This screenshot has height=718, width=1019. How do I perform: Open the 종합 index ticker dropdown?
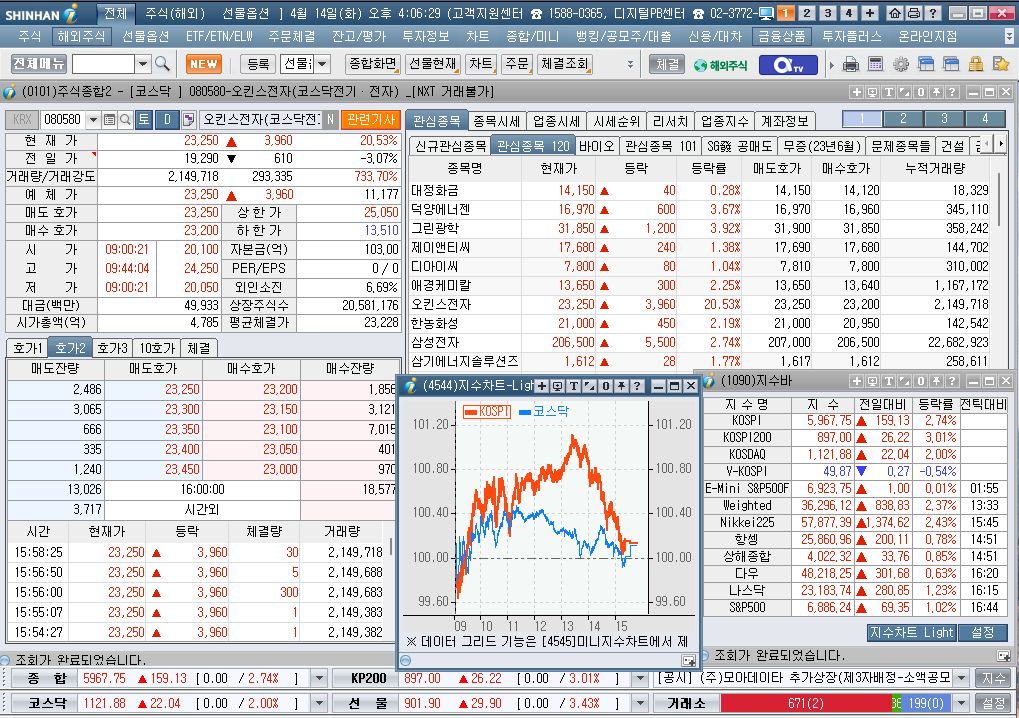click(x=318, y=678)
